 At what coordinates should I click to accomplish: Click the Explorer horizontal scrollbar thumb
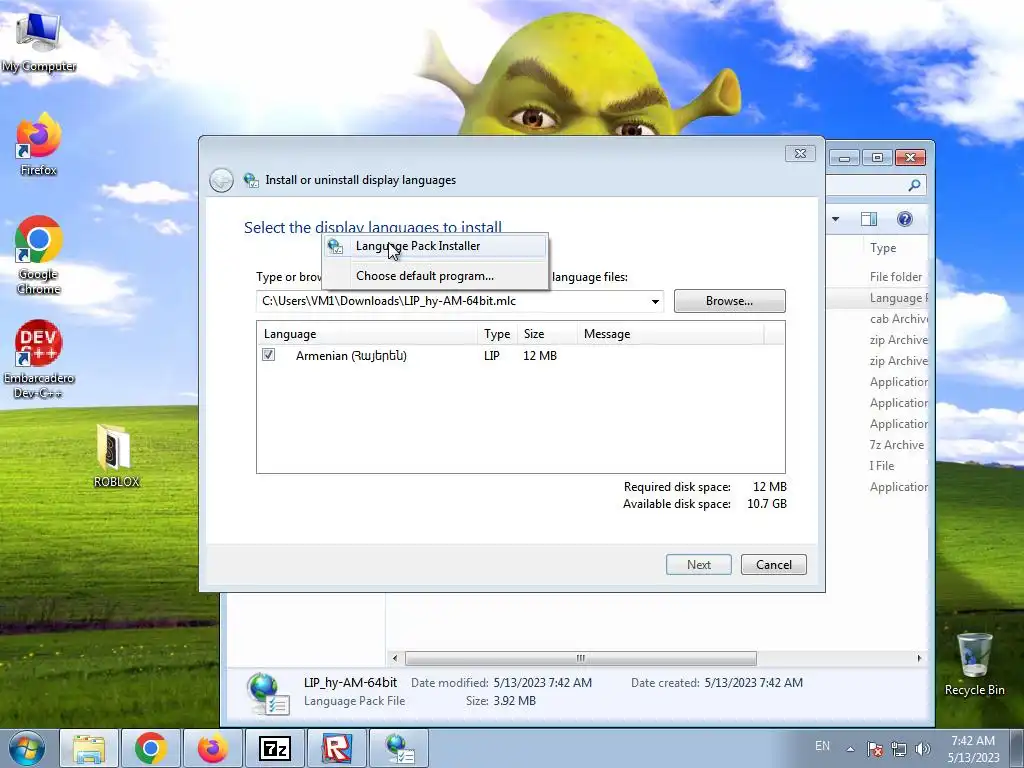coord(581,658)
